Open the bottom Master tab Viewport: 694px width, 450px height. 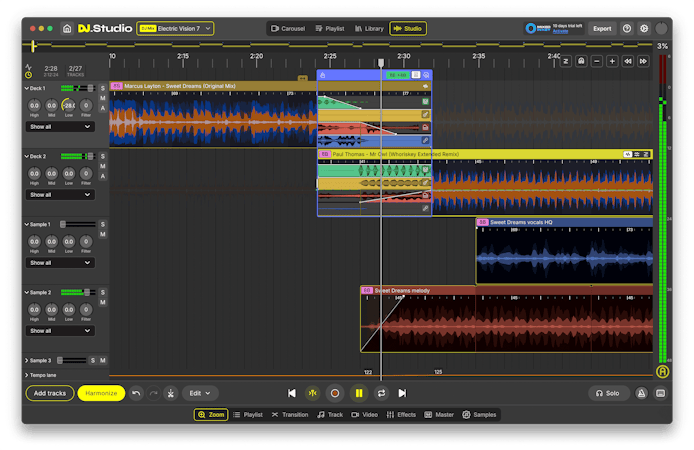point(439,415)
